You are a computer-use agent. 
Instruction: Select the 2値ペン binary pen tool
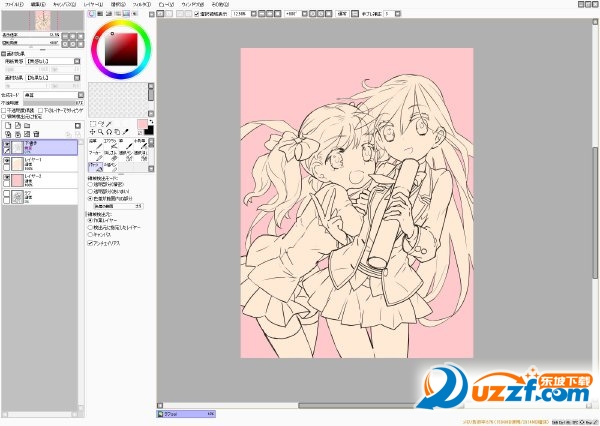[x=110, y=167]
